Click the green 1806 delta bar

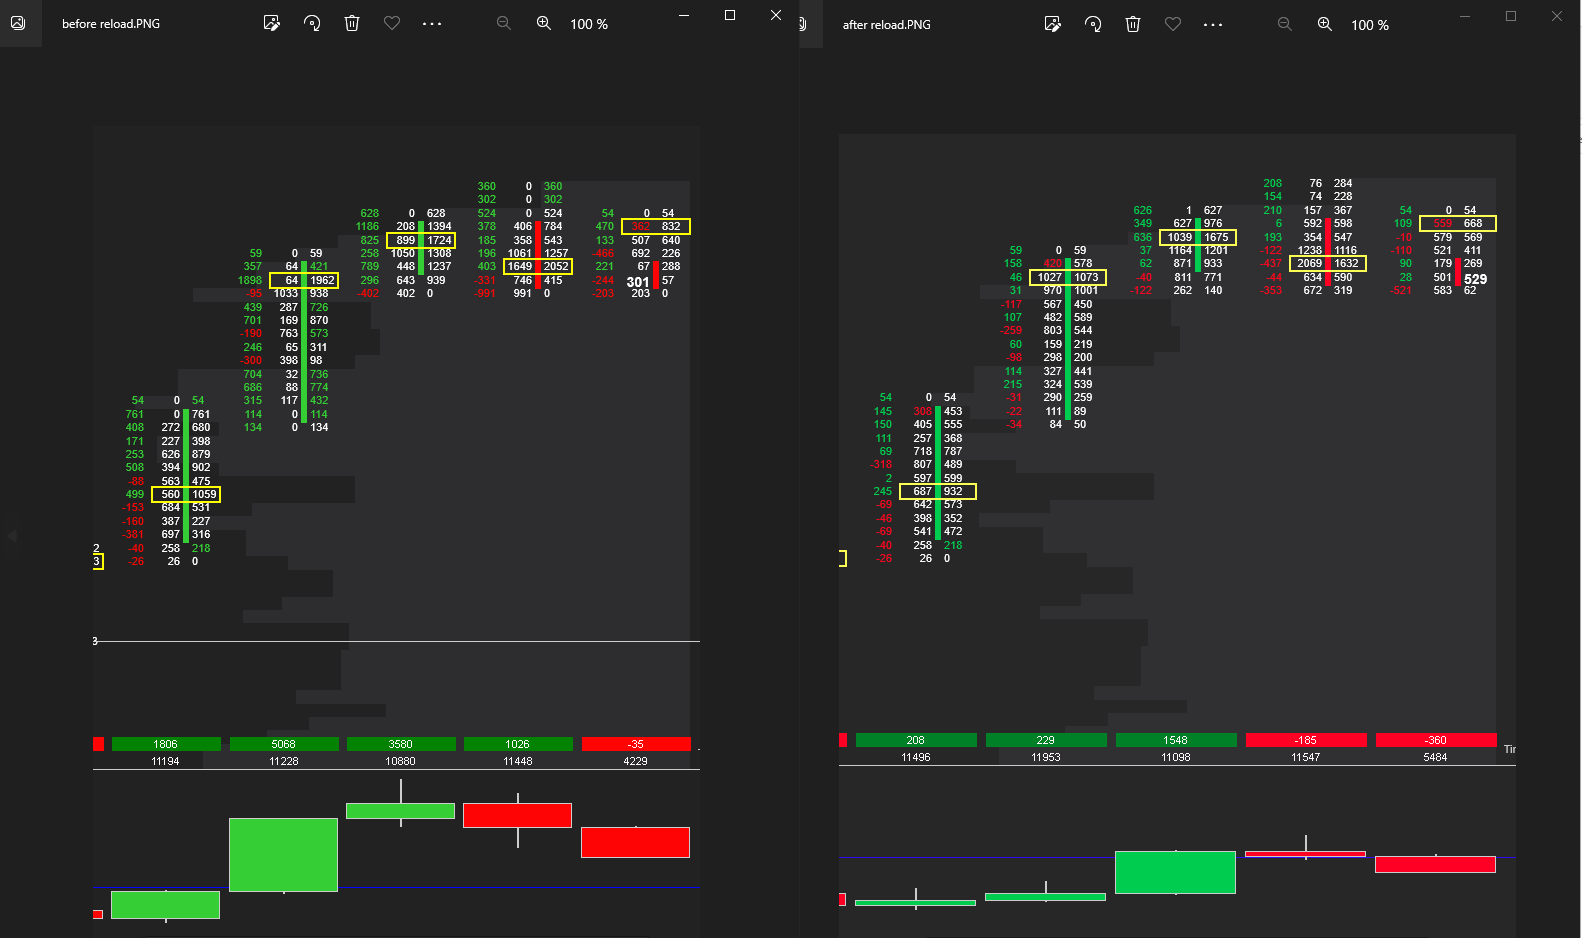(166, 744)
